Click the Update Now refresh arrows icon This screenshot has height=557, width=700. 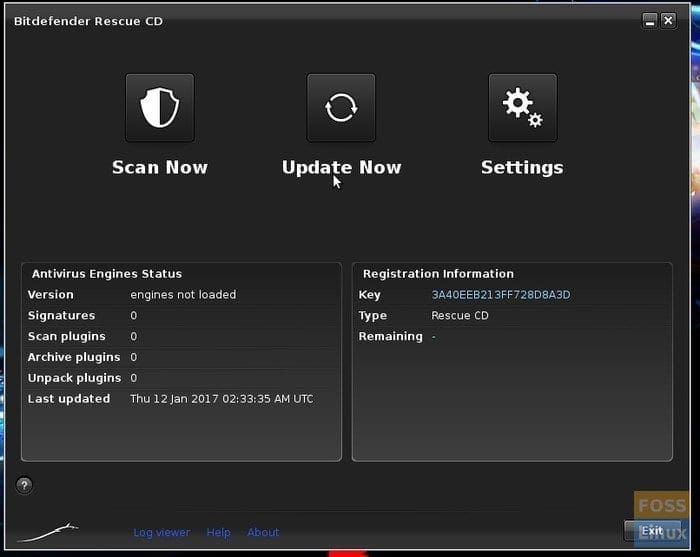pyautogui.click(x=341, y=108)
